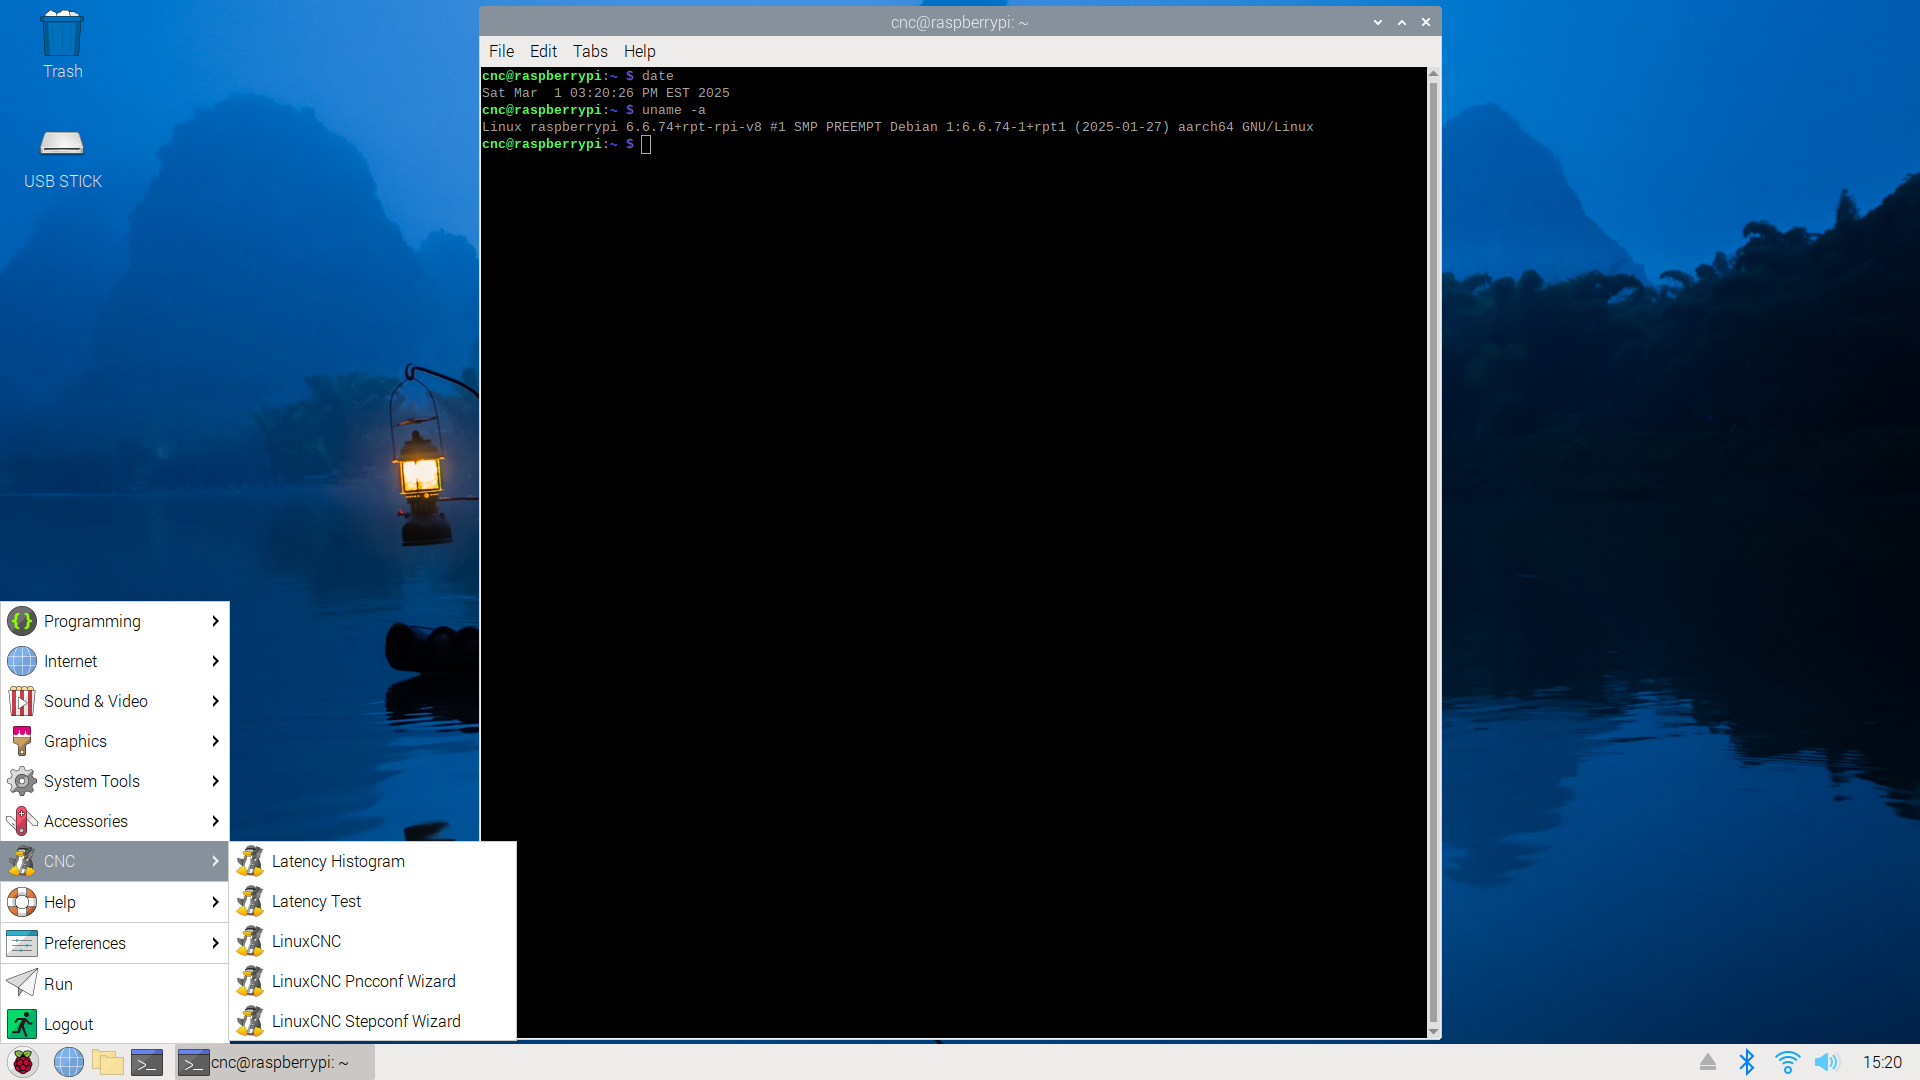Image resolution: width=1920 pixels, height=1080 pixels.
Task: Launch Latency Test from CNC submenu
Action: (x=373, y=901)
